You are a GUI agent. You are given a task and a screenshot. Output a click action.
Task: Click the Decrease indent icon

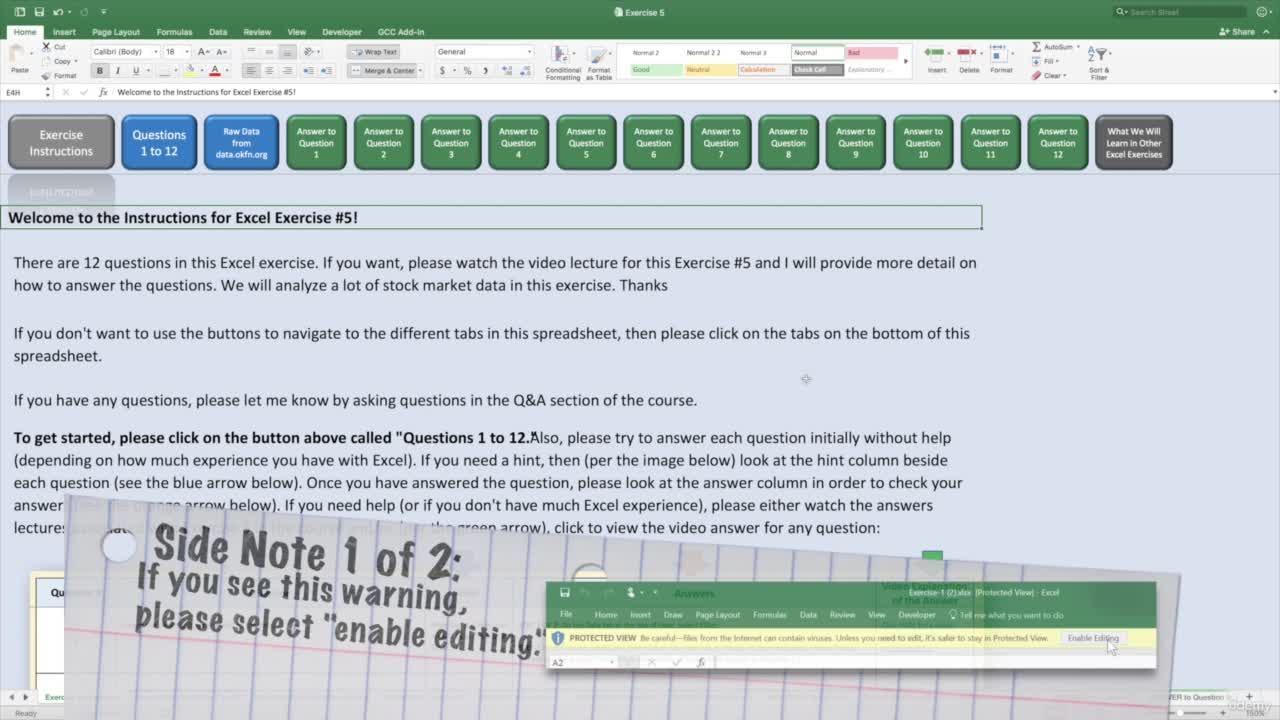[308, 70]
